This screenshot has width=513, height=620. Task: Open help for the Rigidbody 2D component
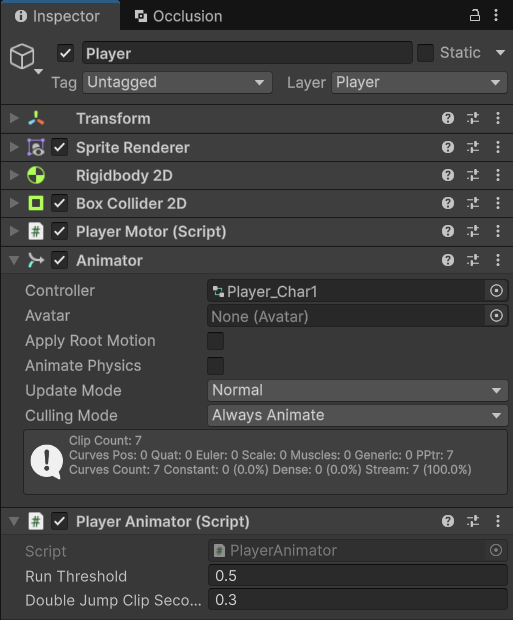coord(448,175)
